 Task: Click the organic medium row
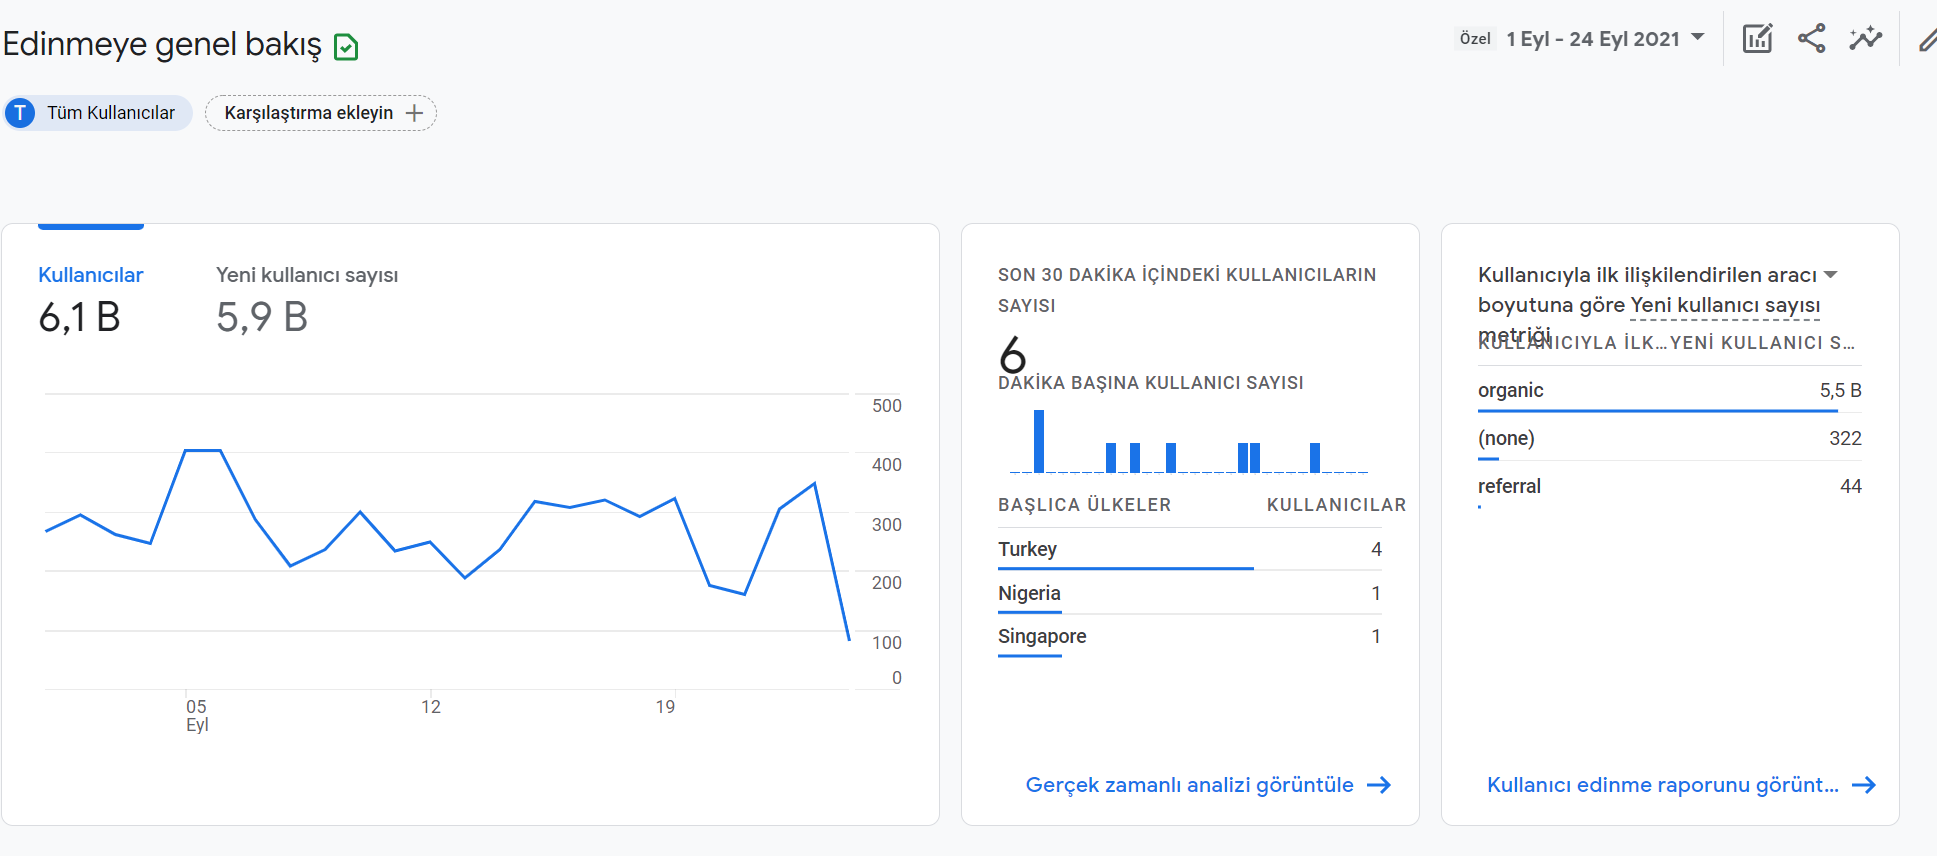[x=1670, y=390]
